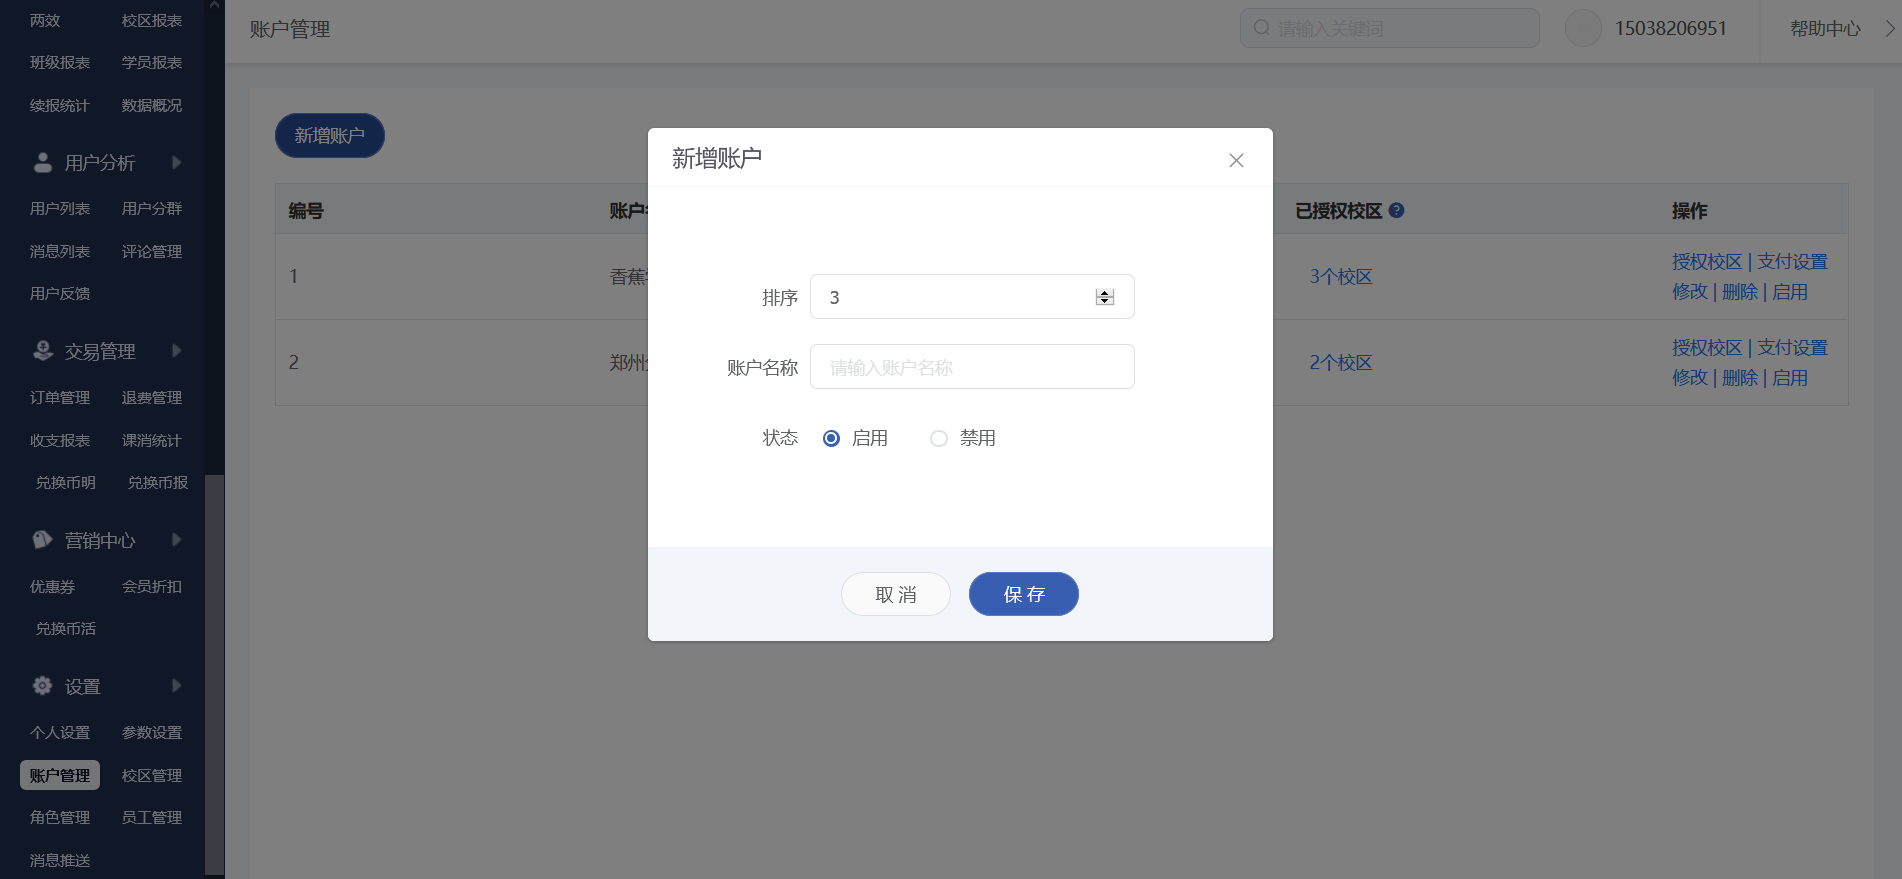Screen dimensions: 1902x879
Task: Close the 新增账户 dialog with X icon
Action: (1236, 160)
